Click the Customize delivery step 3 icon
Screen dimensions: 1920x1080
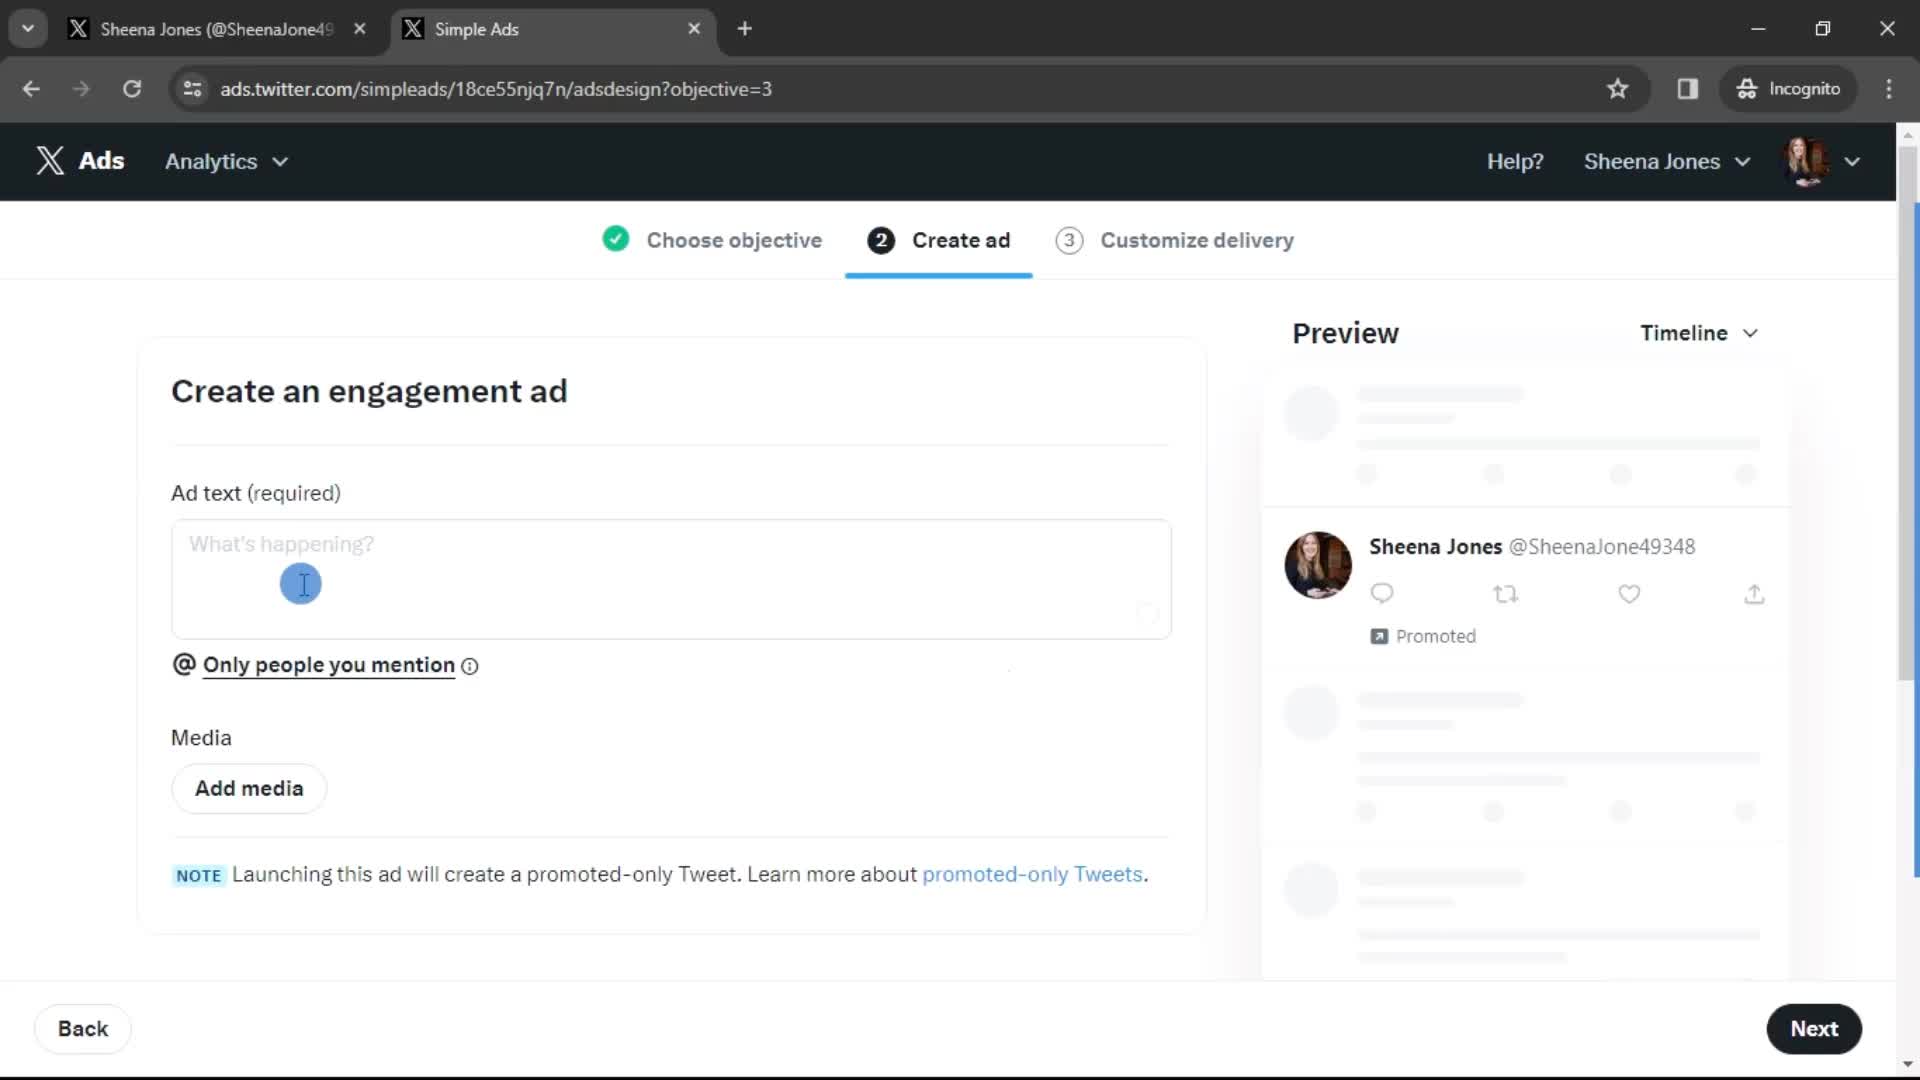(1069, 240)
